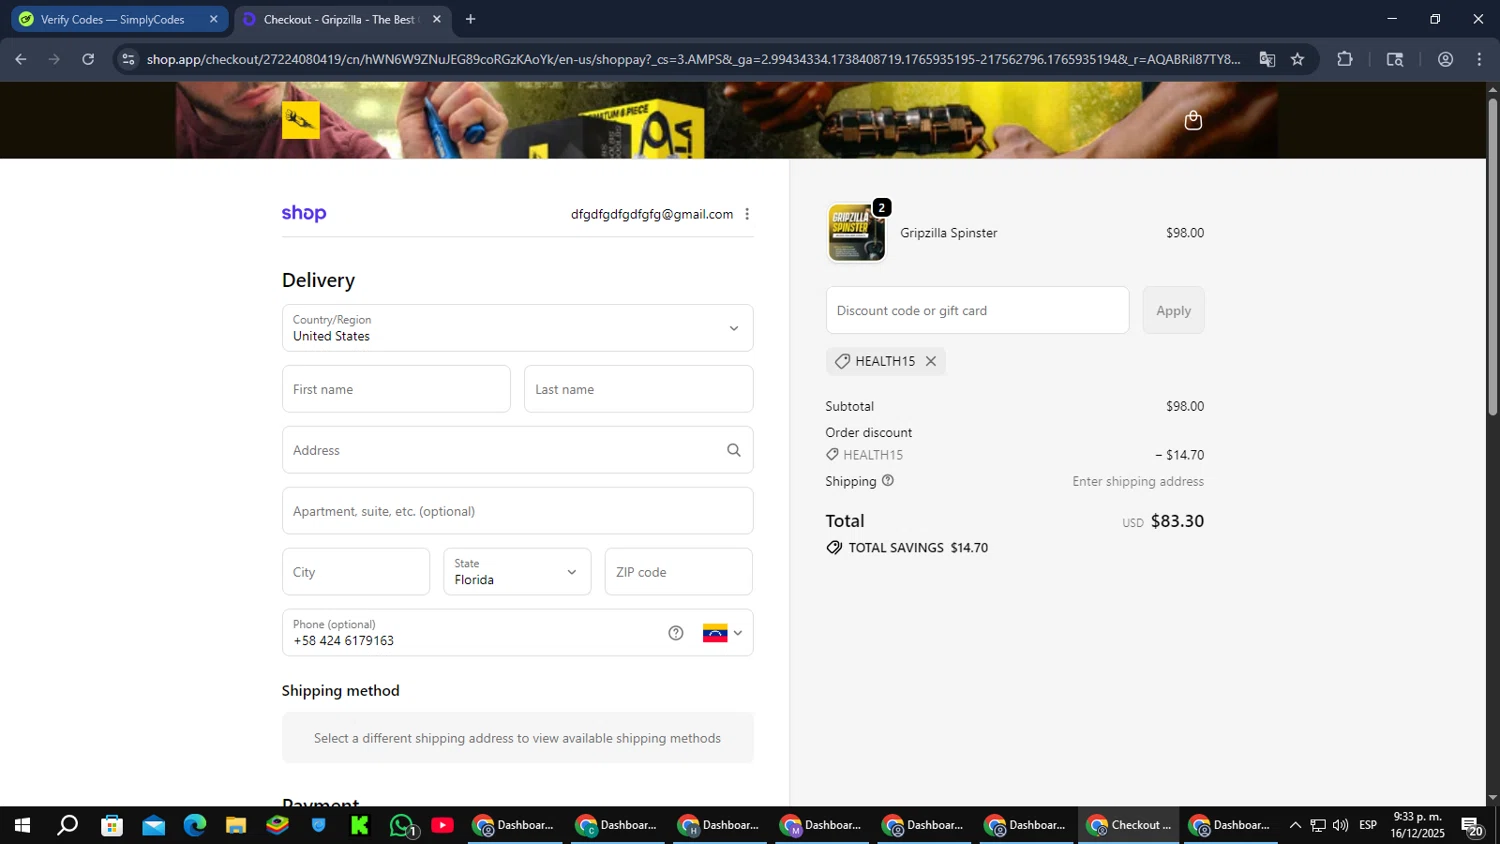Viewport: 1500px width, 844px height.
Task: Open the Extensions puzzle icon
Action: [x=1345, y=59]
